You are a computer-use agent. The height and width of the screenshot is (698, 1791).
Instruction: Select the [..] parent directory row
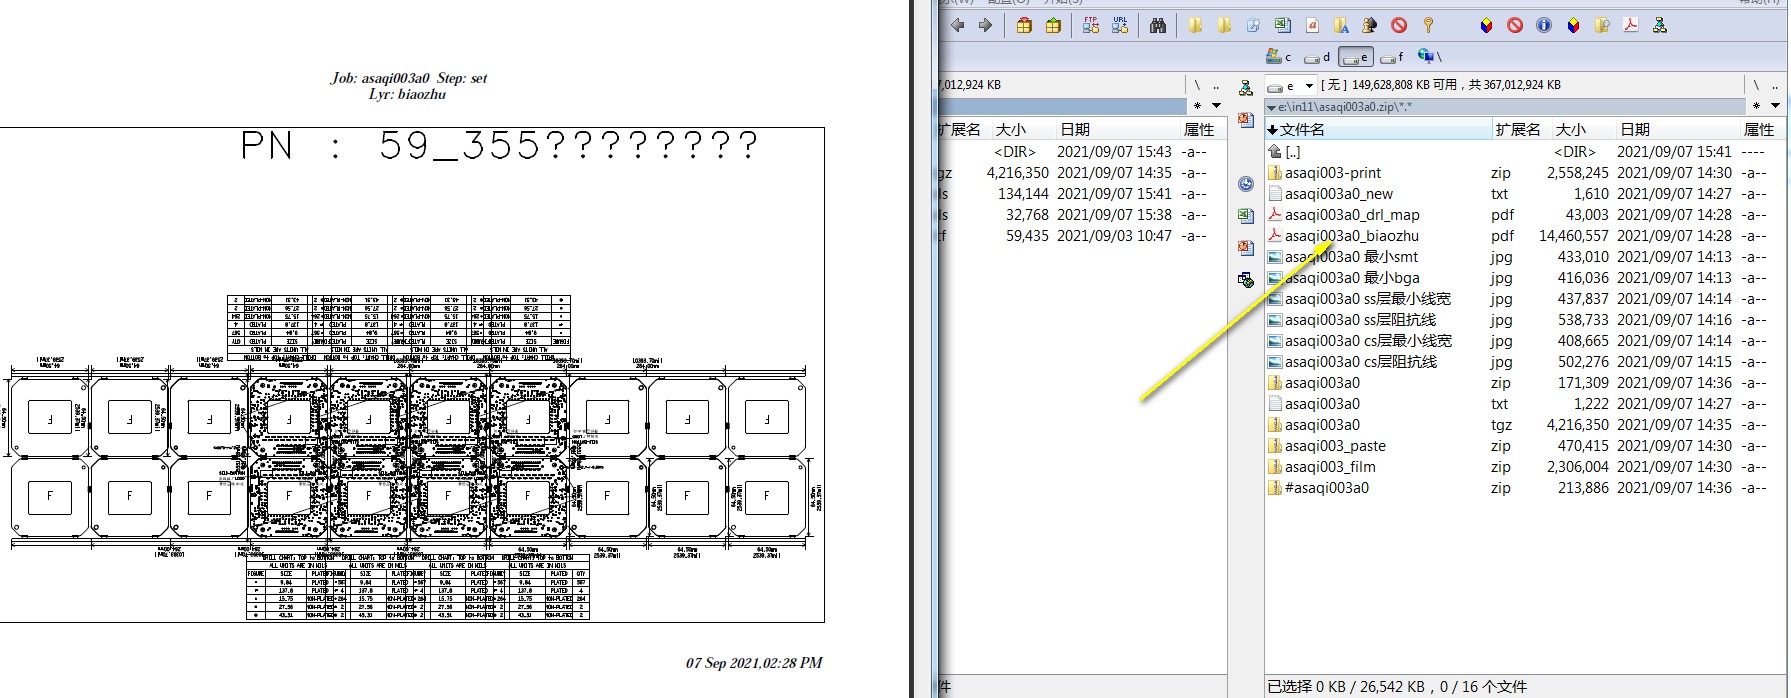1525,152
